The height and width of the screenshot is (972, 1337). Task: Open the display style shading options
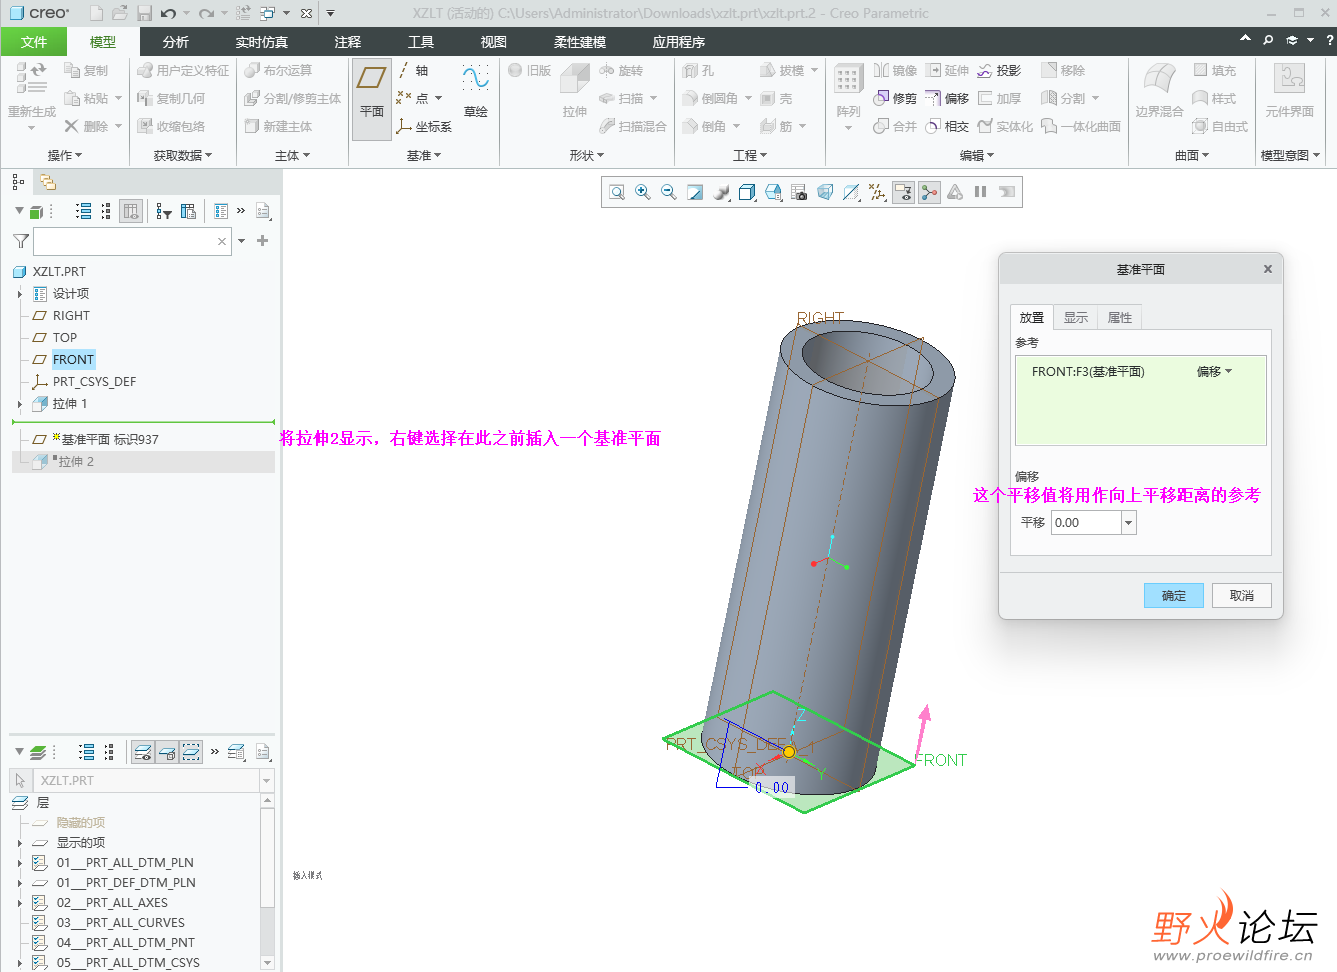coord(747,192)
